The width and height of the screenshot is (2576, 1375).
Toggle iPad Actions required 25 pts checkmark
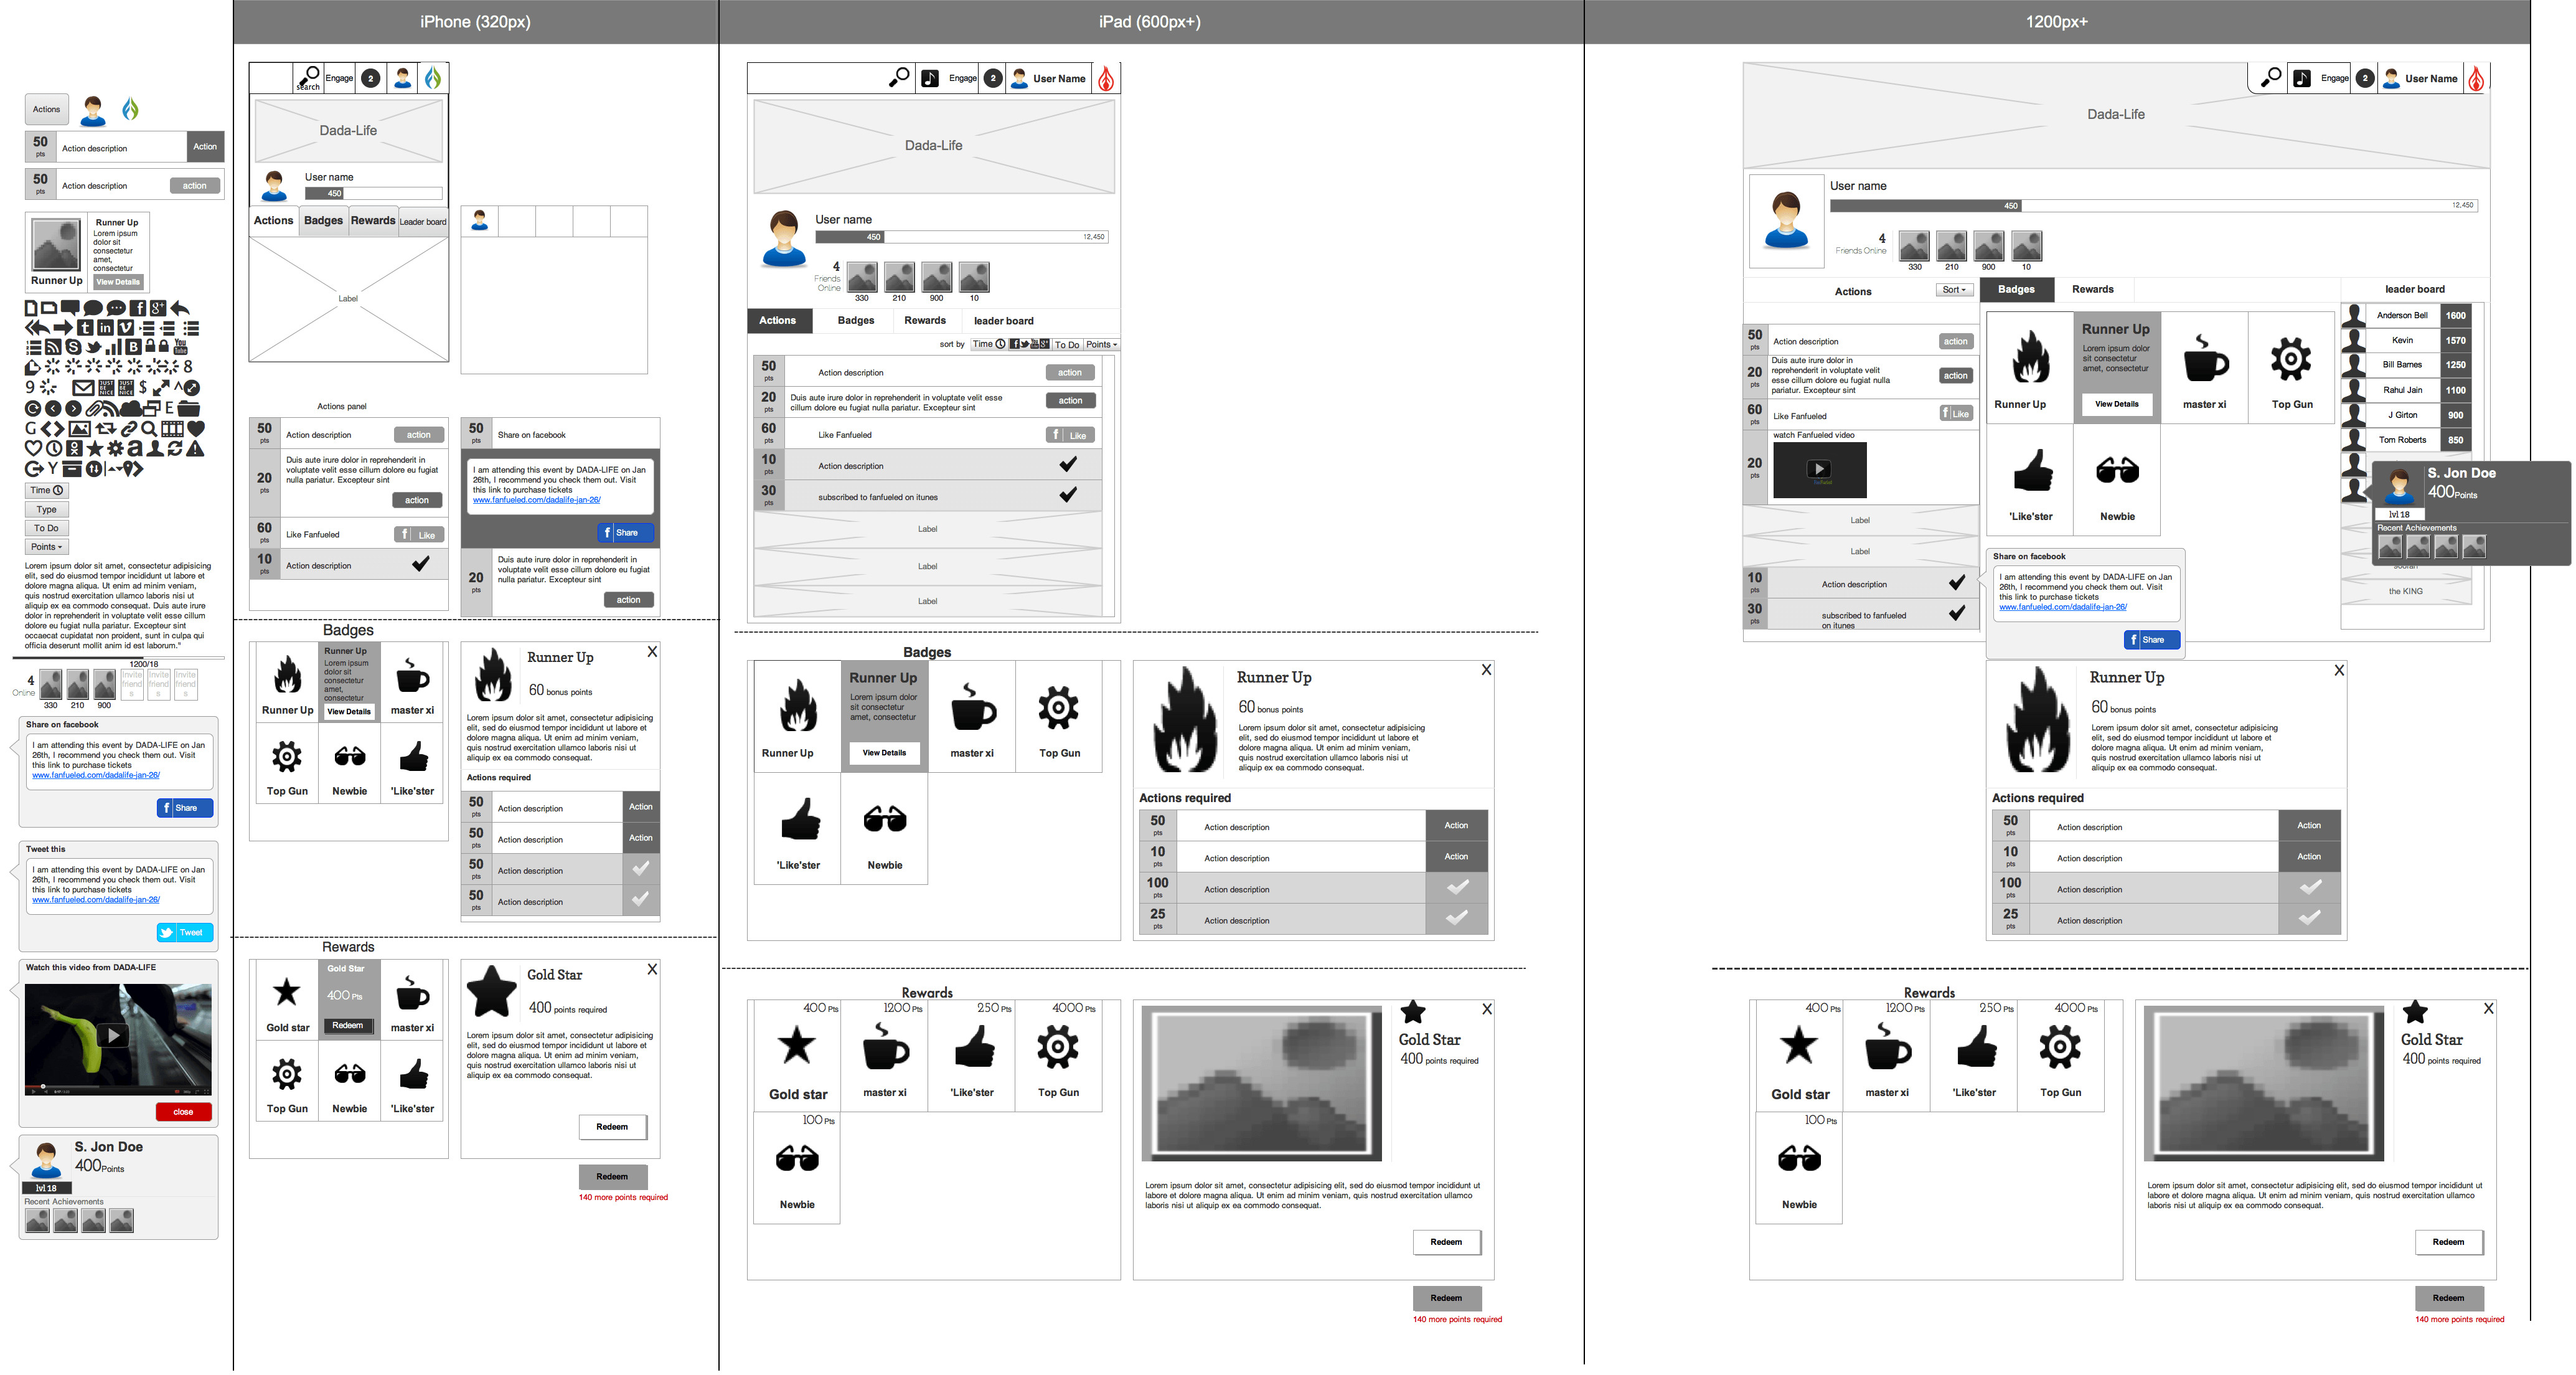(1458, 918)
